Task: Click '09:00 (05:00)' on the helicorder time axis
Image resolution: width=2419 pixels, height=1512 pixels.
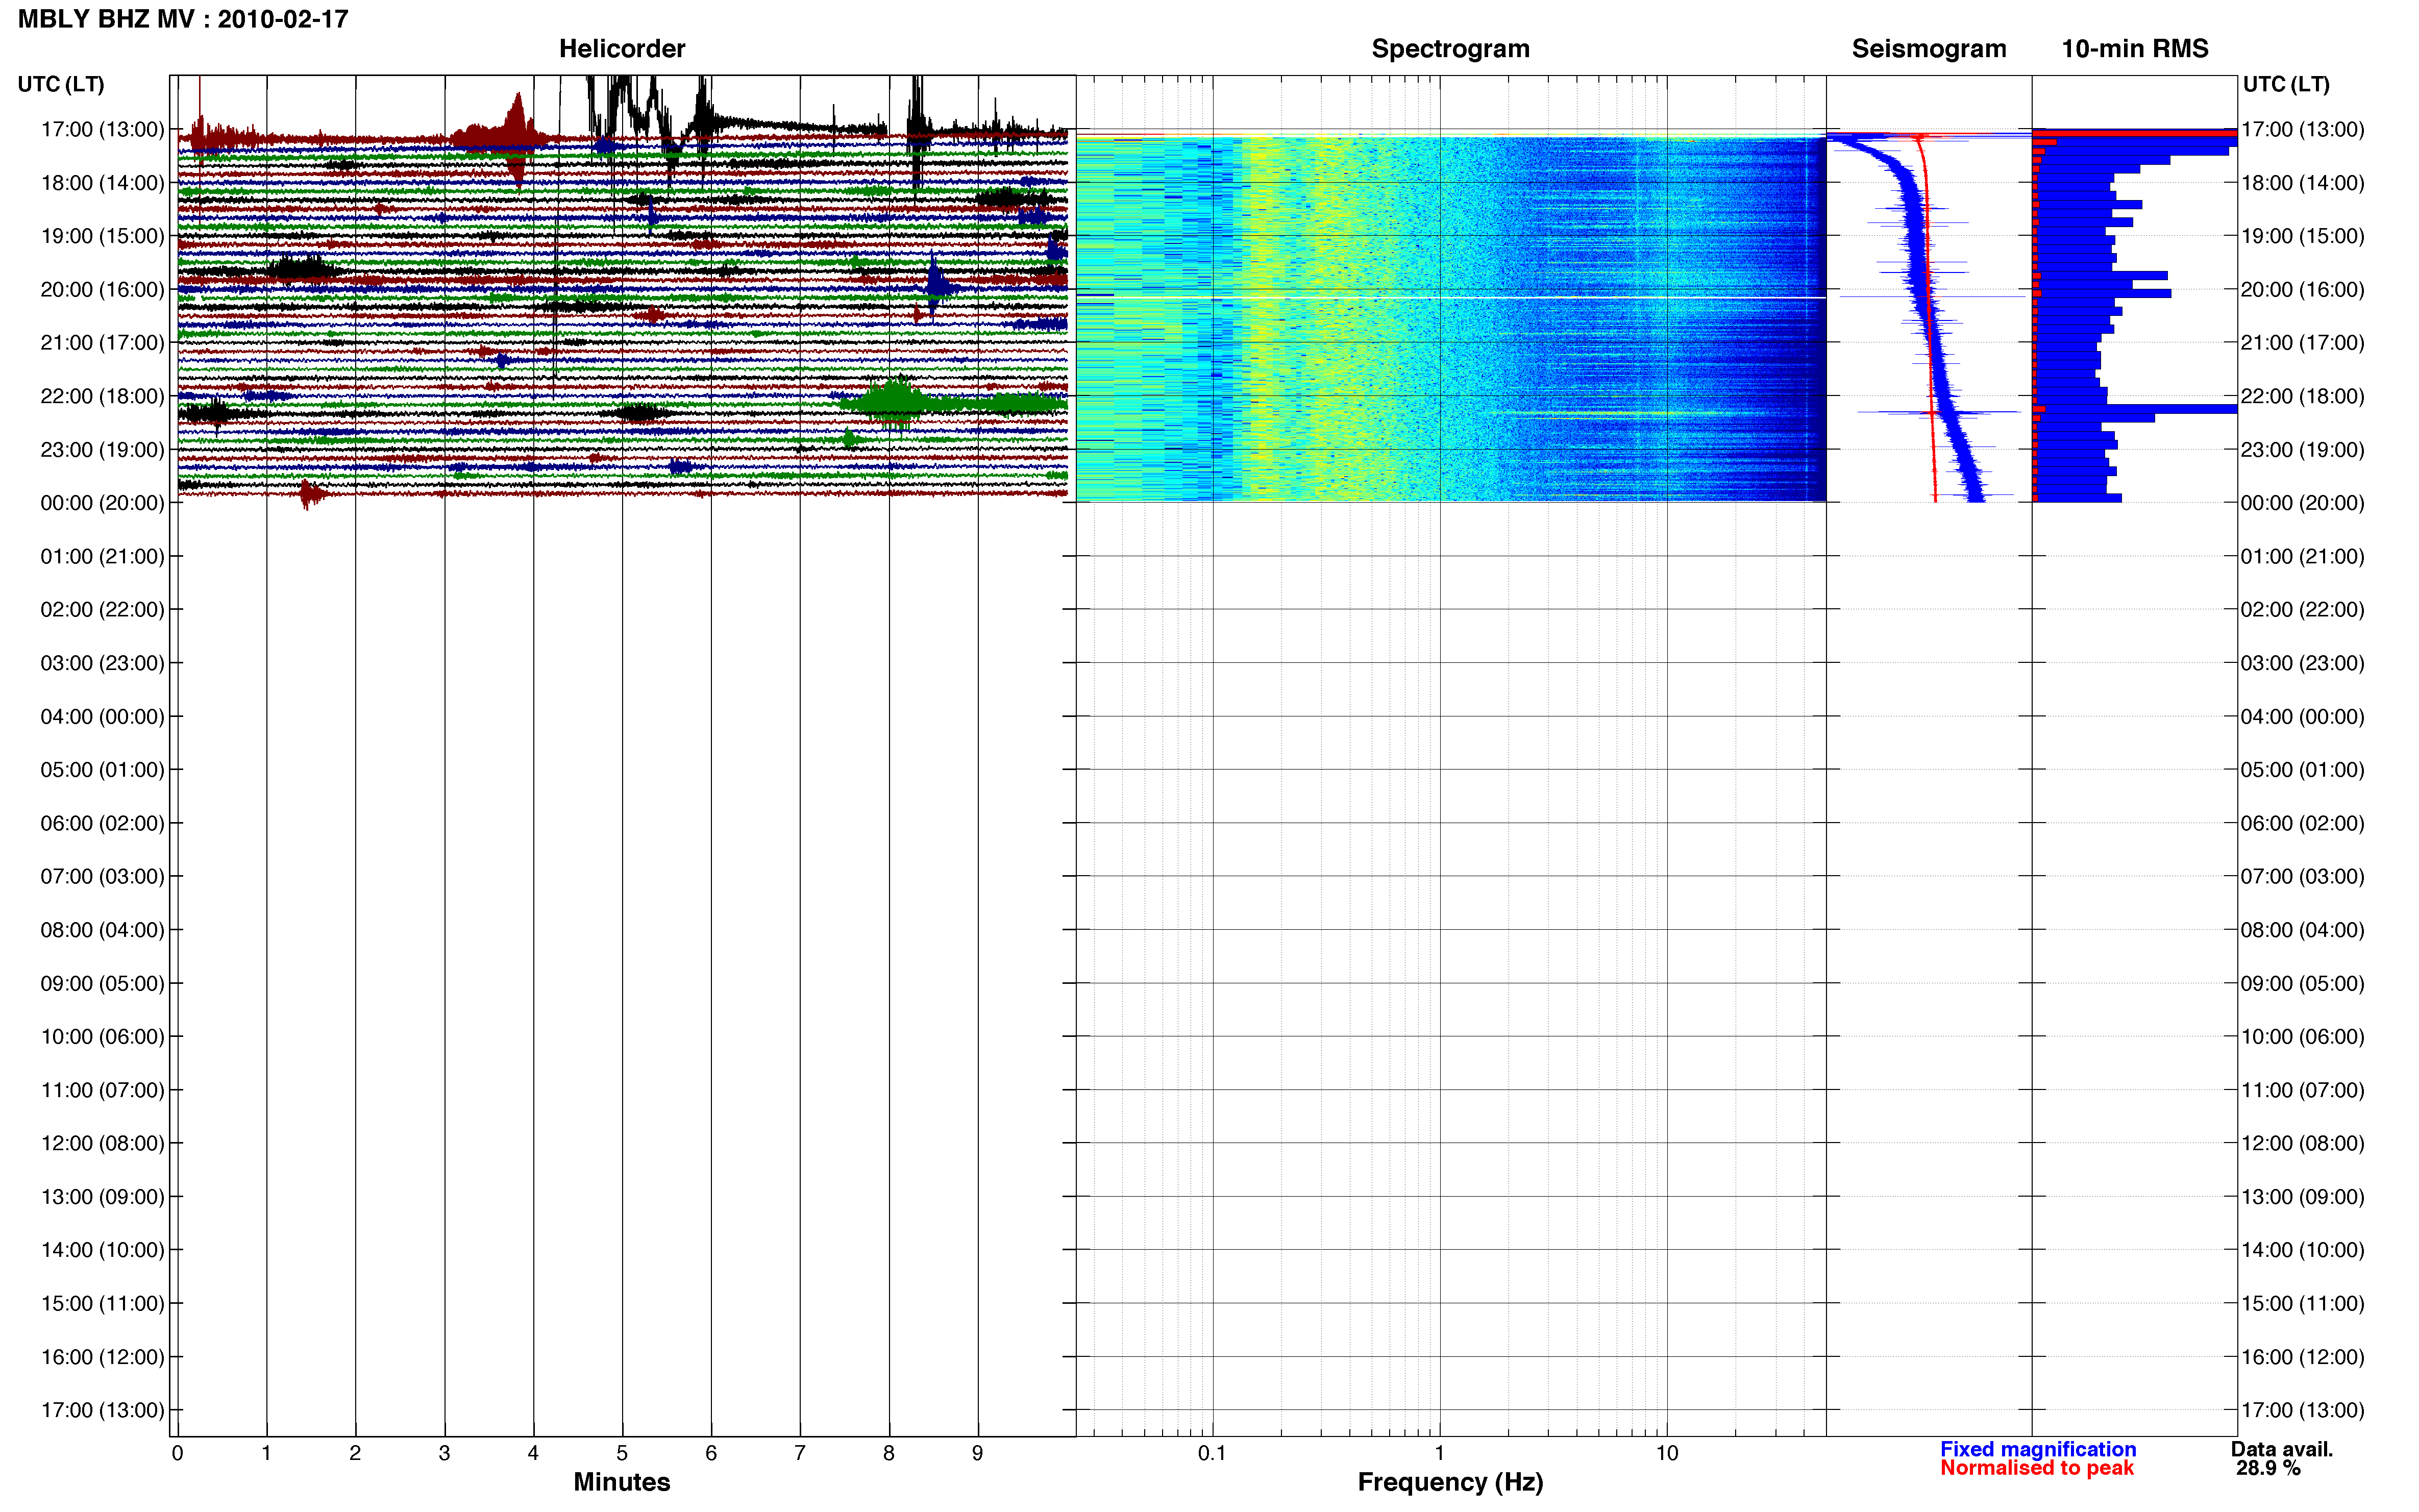Action: (102, 983)
